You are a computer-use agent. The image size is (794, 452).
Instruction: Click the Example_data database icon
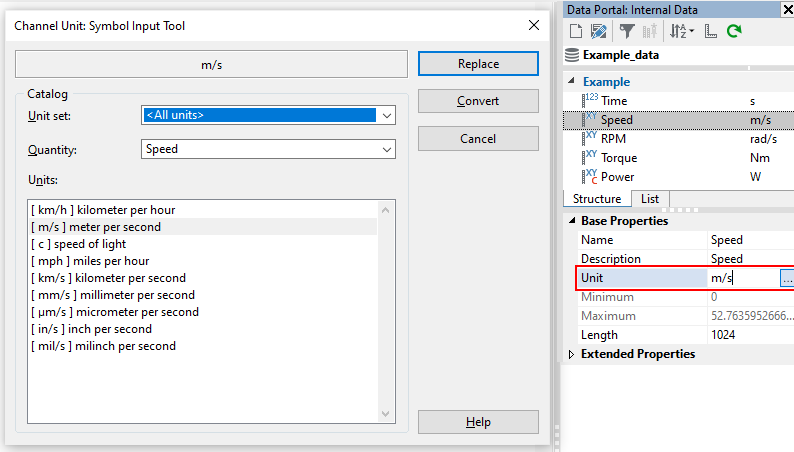click(572, 55)
